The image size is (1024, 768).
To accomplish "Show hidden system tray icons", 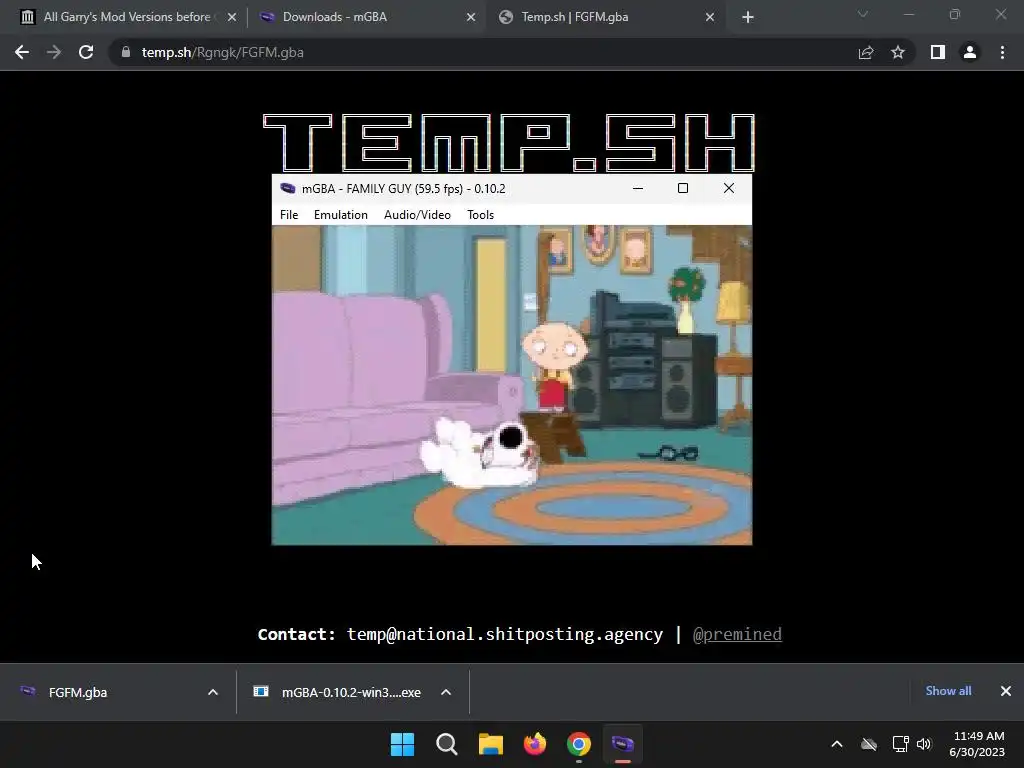I will 837,744.
